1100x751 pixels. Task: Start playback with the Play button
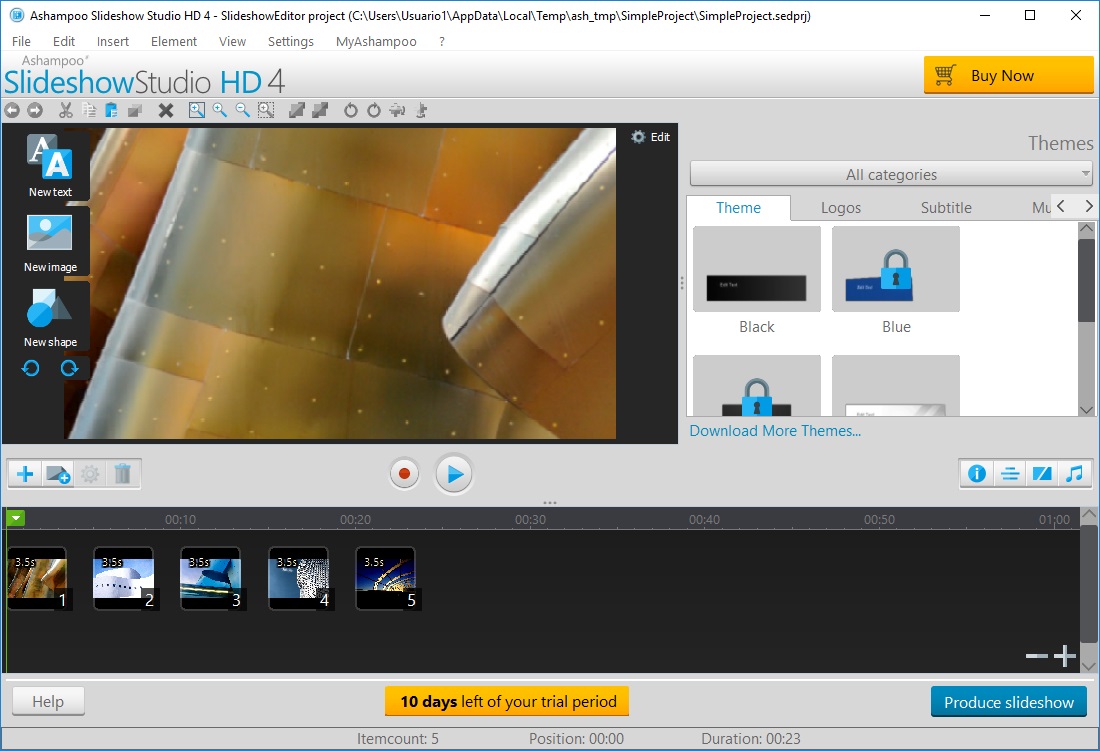(454, 473)
